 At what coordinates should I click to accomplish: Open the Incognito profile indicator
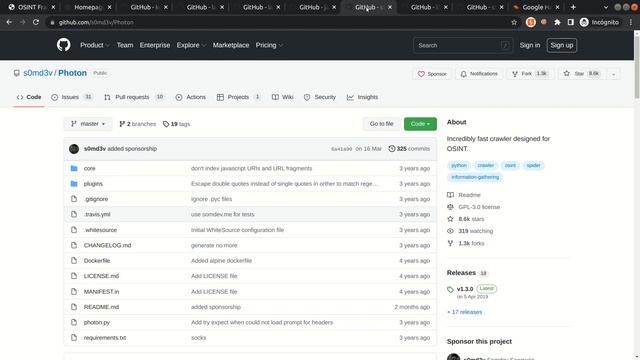(x=599, y=22)
